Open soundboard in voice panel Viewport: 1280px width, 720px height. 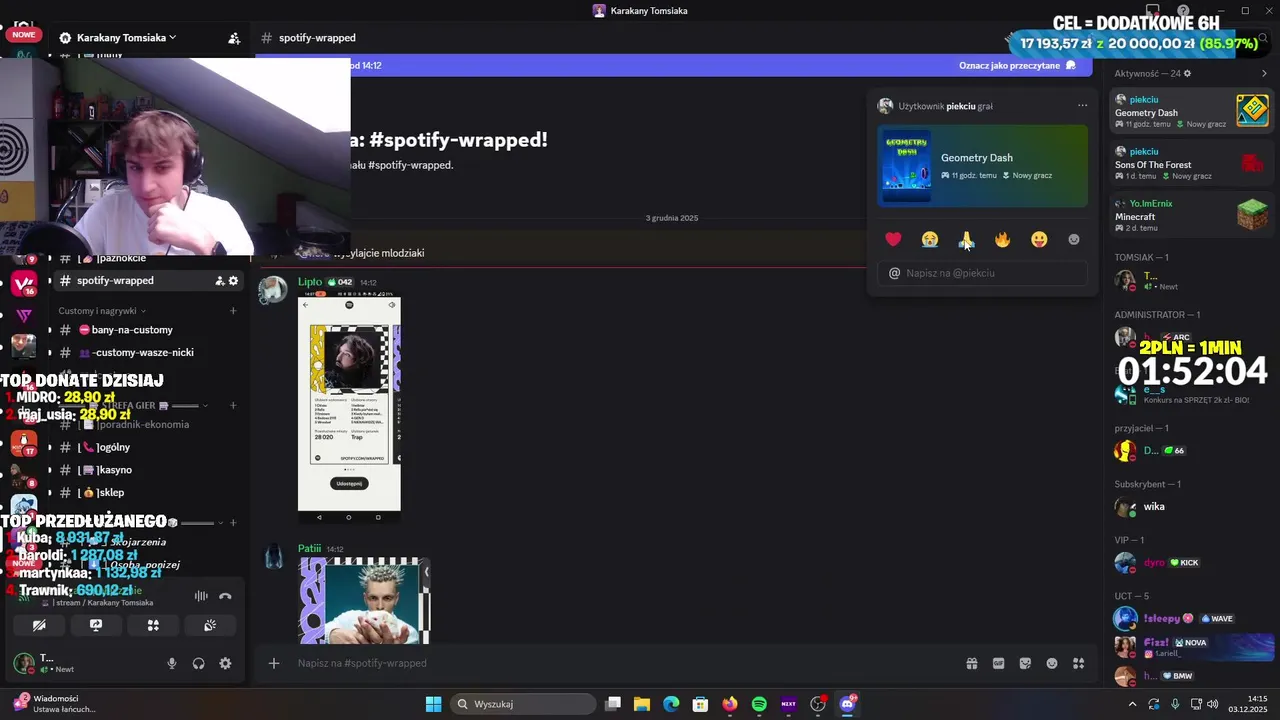[210, 625]
